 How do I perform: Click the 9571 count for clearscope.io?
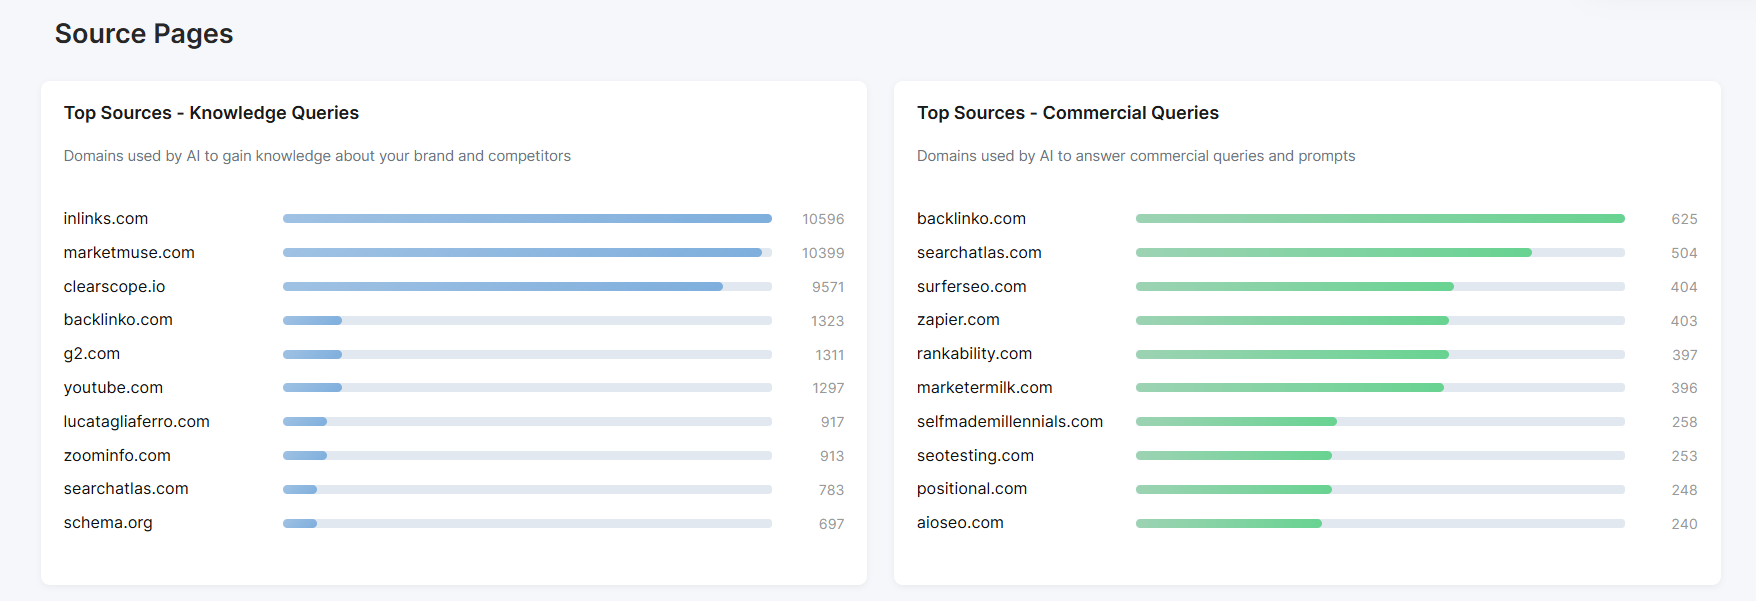(828, 287)
